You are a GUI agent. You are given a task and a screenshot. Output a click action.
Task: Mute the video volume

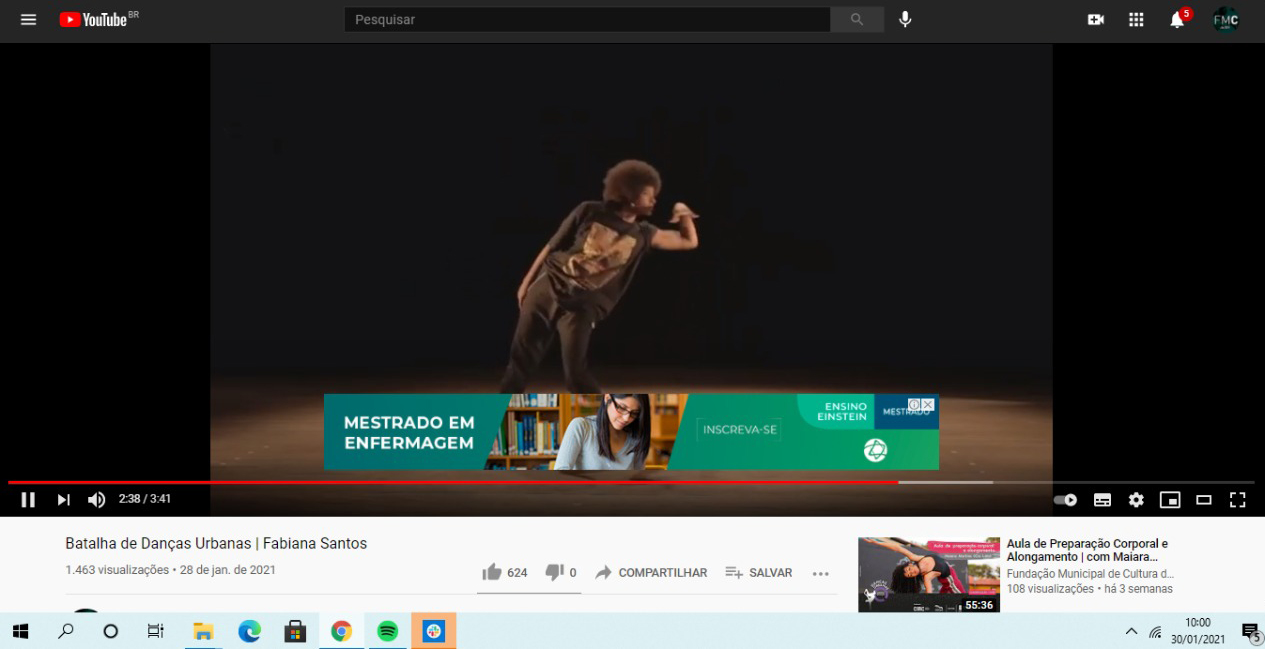tap(96, 499)
